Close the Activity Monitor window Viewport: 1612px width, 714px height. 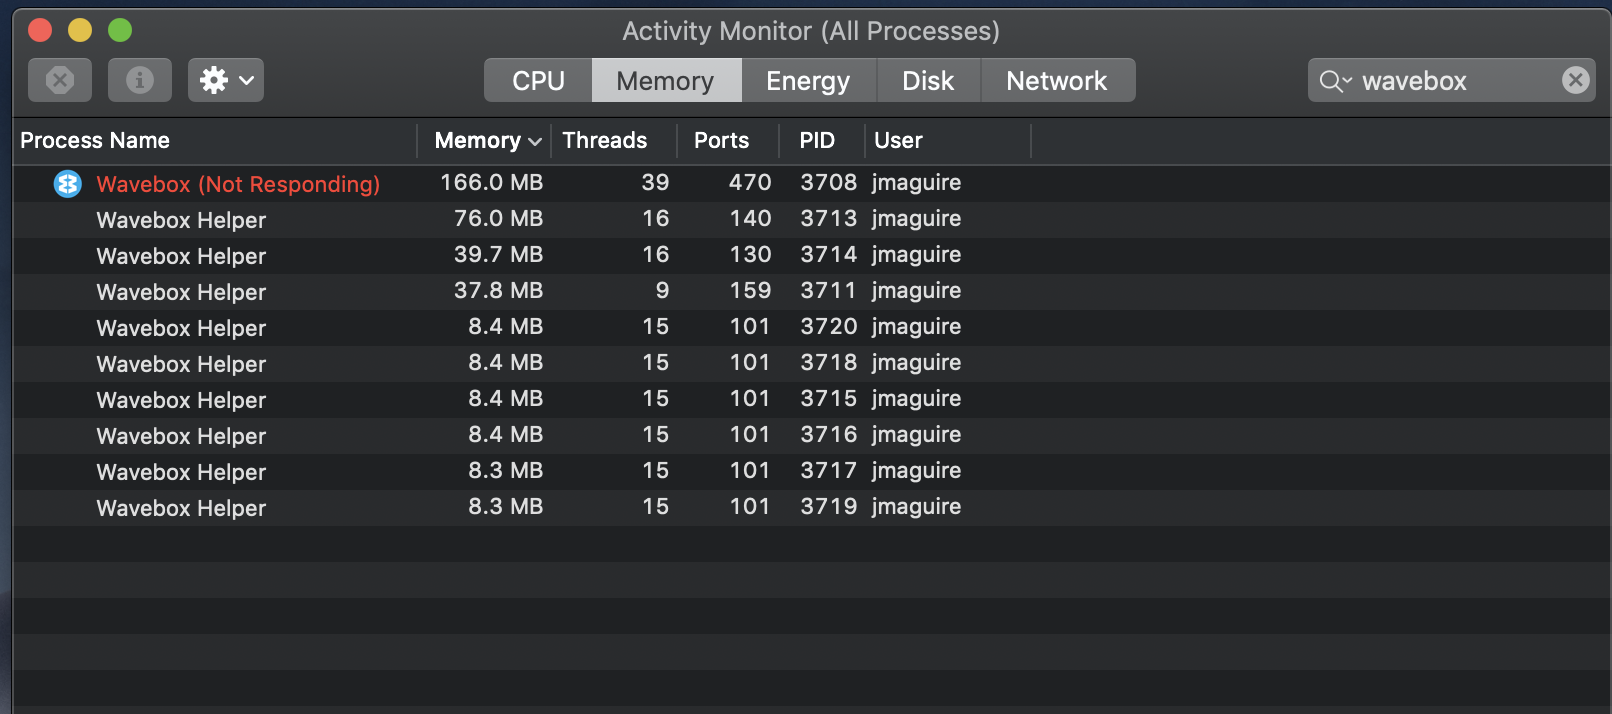coord(40,30)
